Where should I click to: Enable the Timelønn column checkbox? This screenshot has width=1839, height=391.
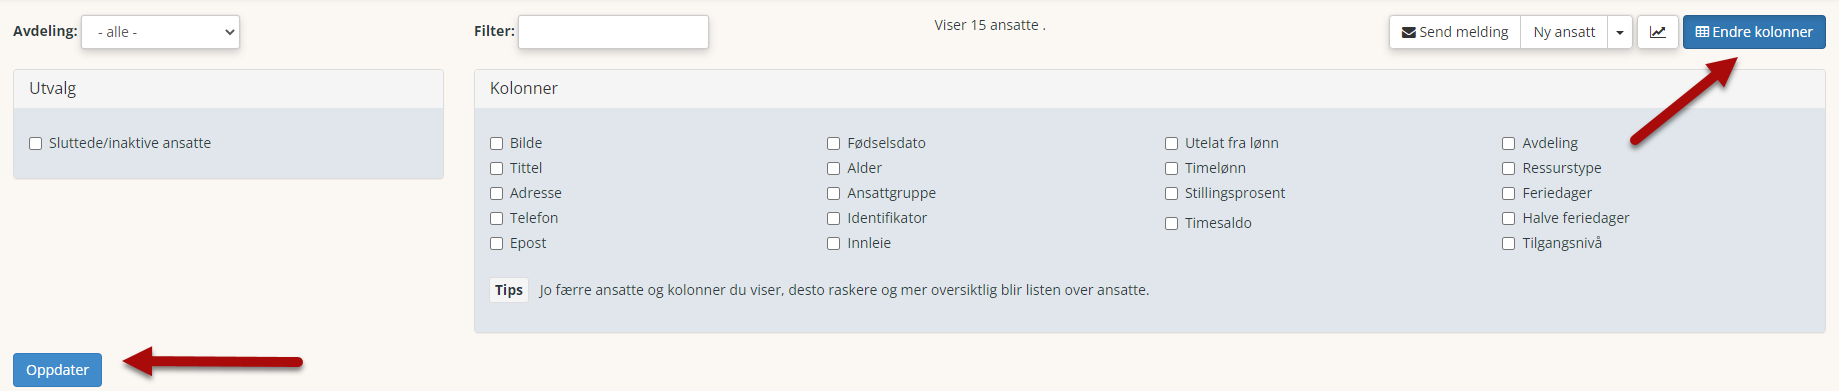tap(1171, 168)
